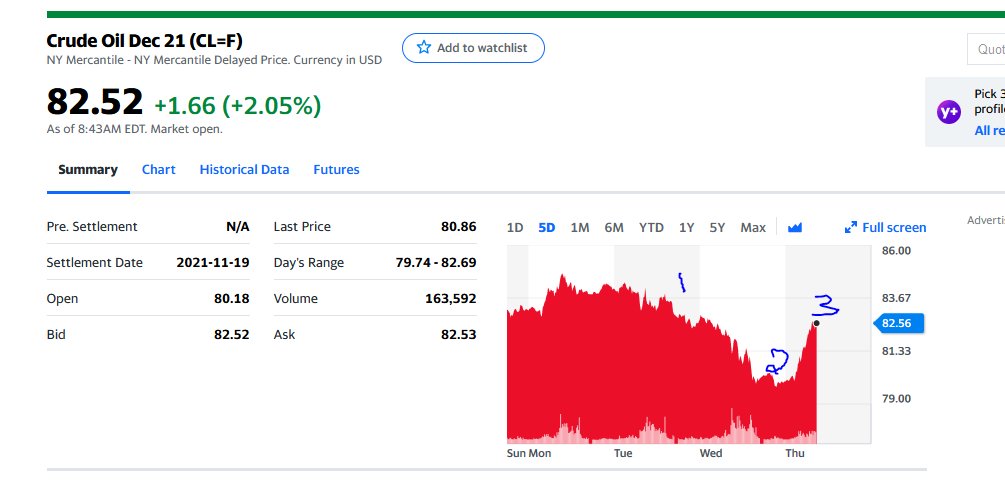Select the 5Y chart range
The image size is (1005, 488).
tap(717, 228)
